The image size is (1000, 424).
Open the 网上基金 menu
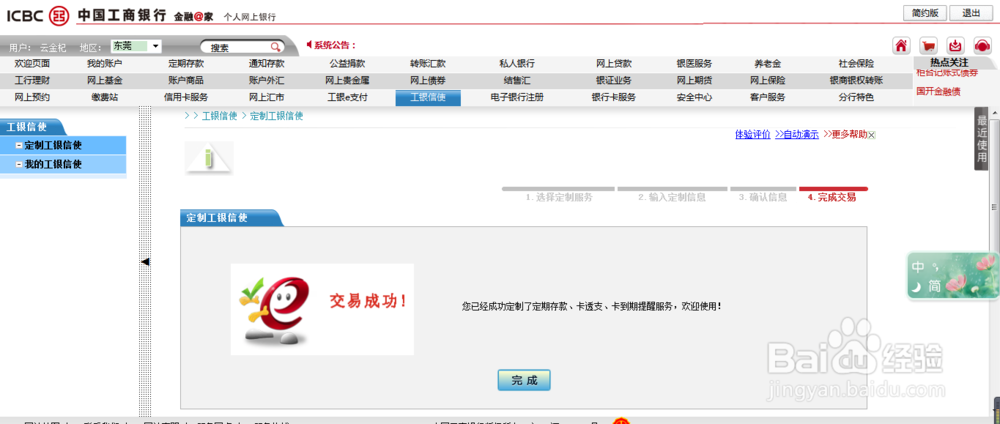105,80
